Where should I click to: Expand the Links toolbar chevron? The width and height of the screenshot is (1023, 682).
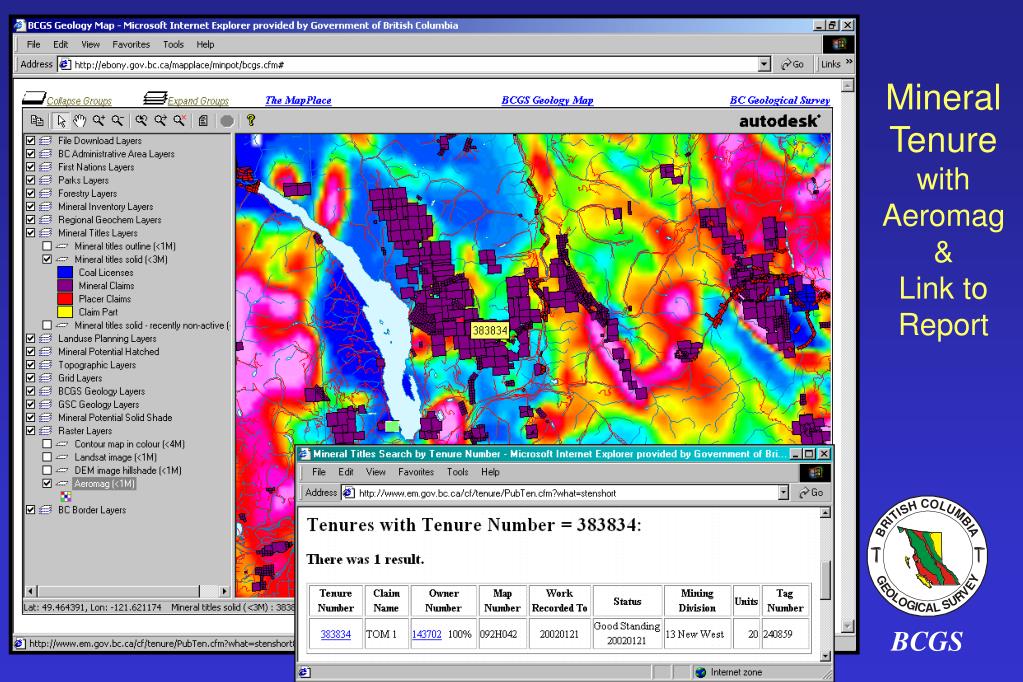849,63
